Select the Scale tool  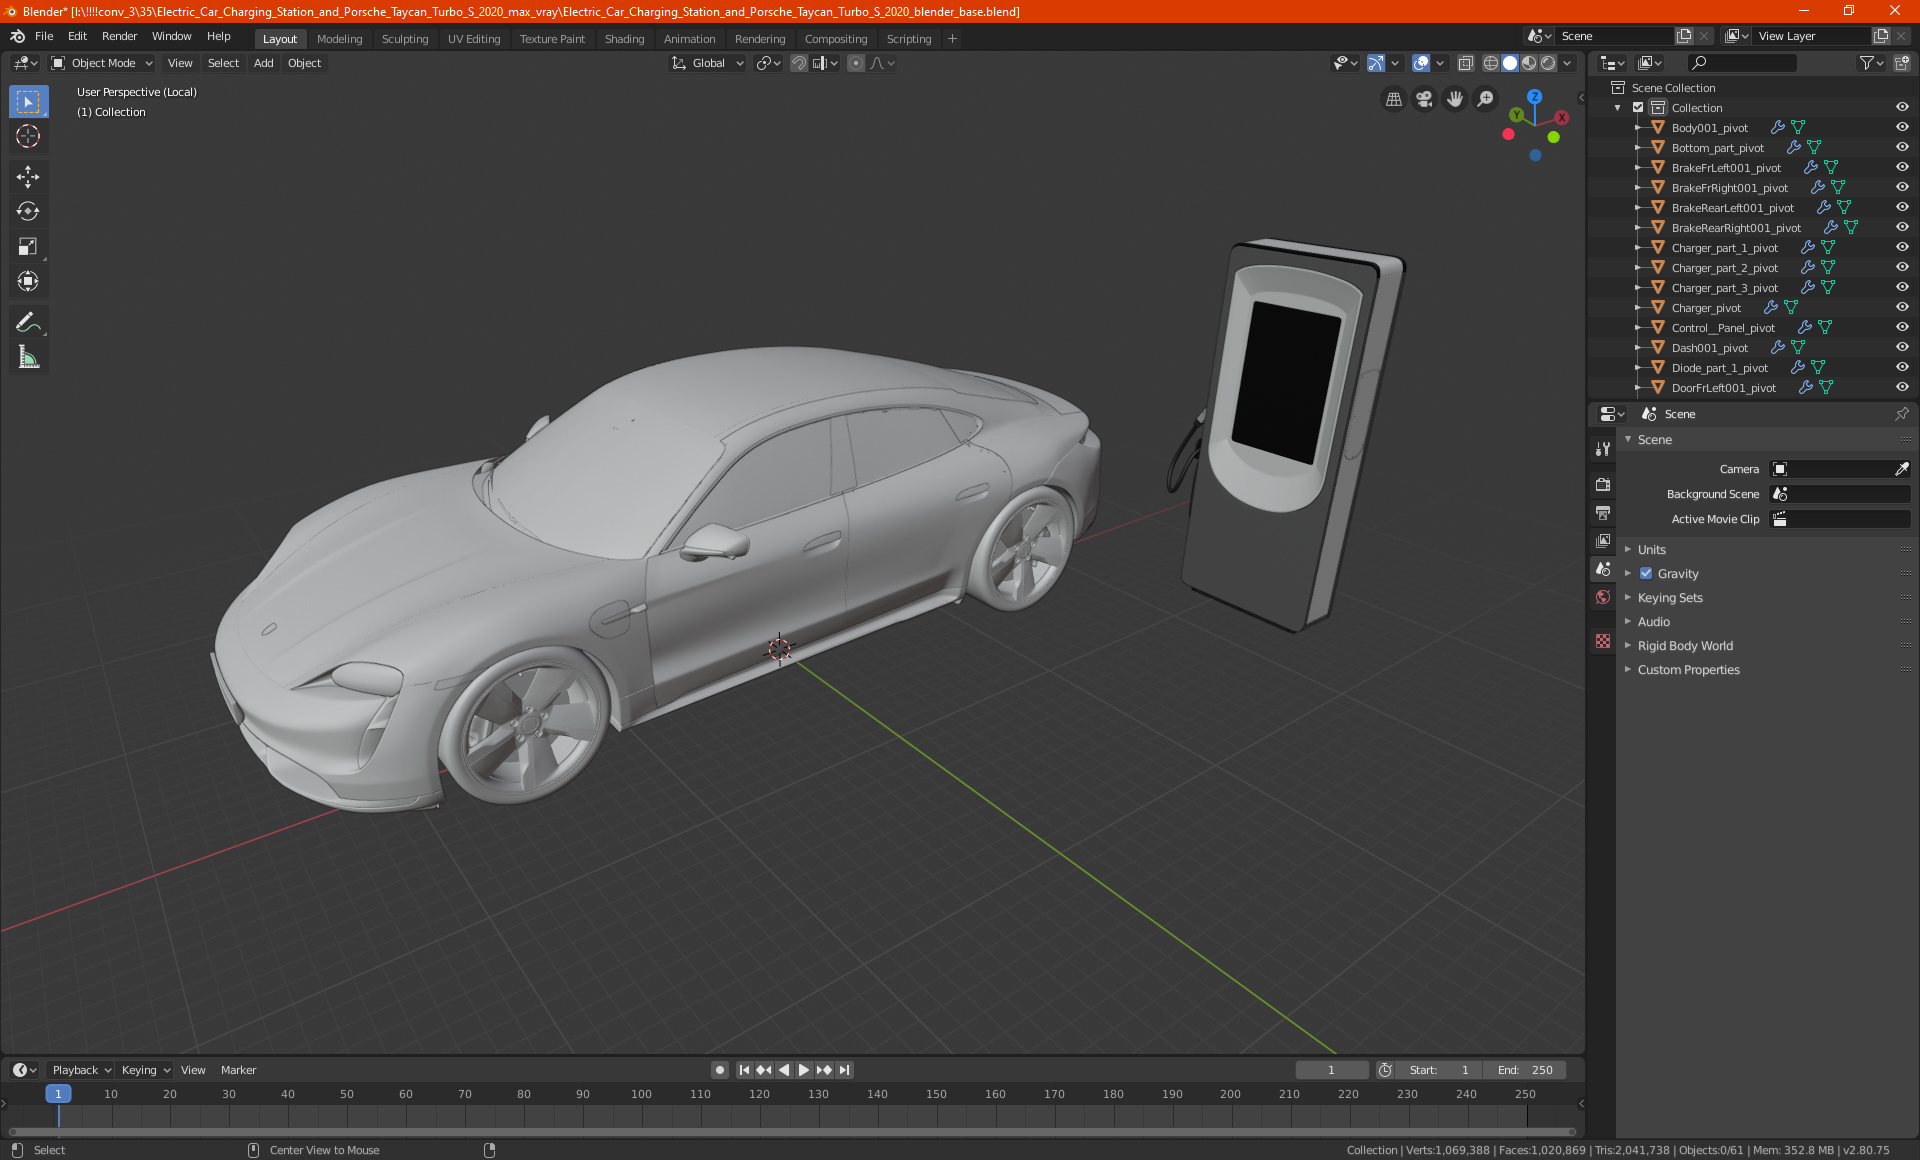(28, 246)
